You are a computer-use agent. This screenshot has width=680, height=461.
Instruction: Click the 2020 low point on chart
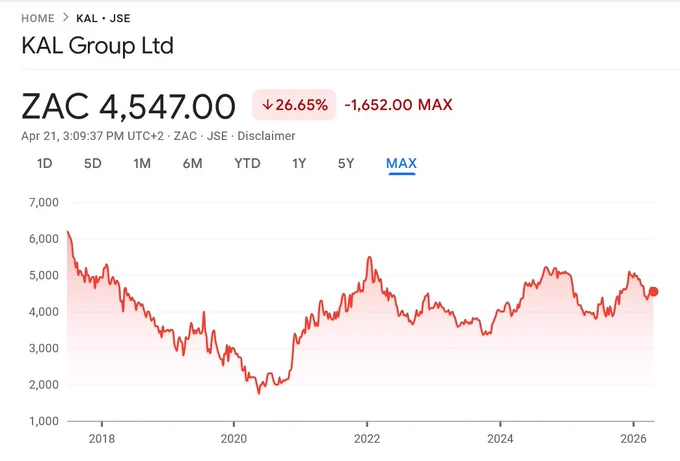[x=259, y=393]
